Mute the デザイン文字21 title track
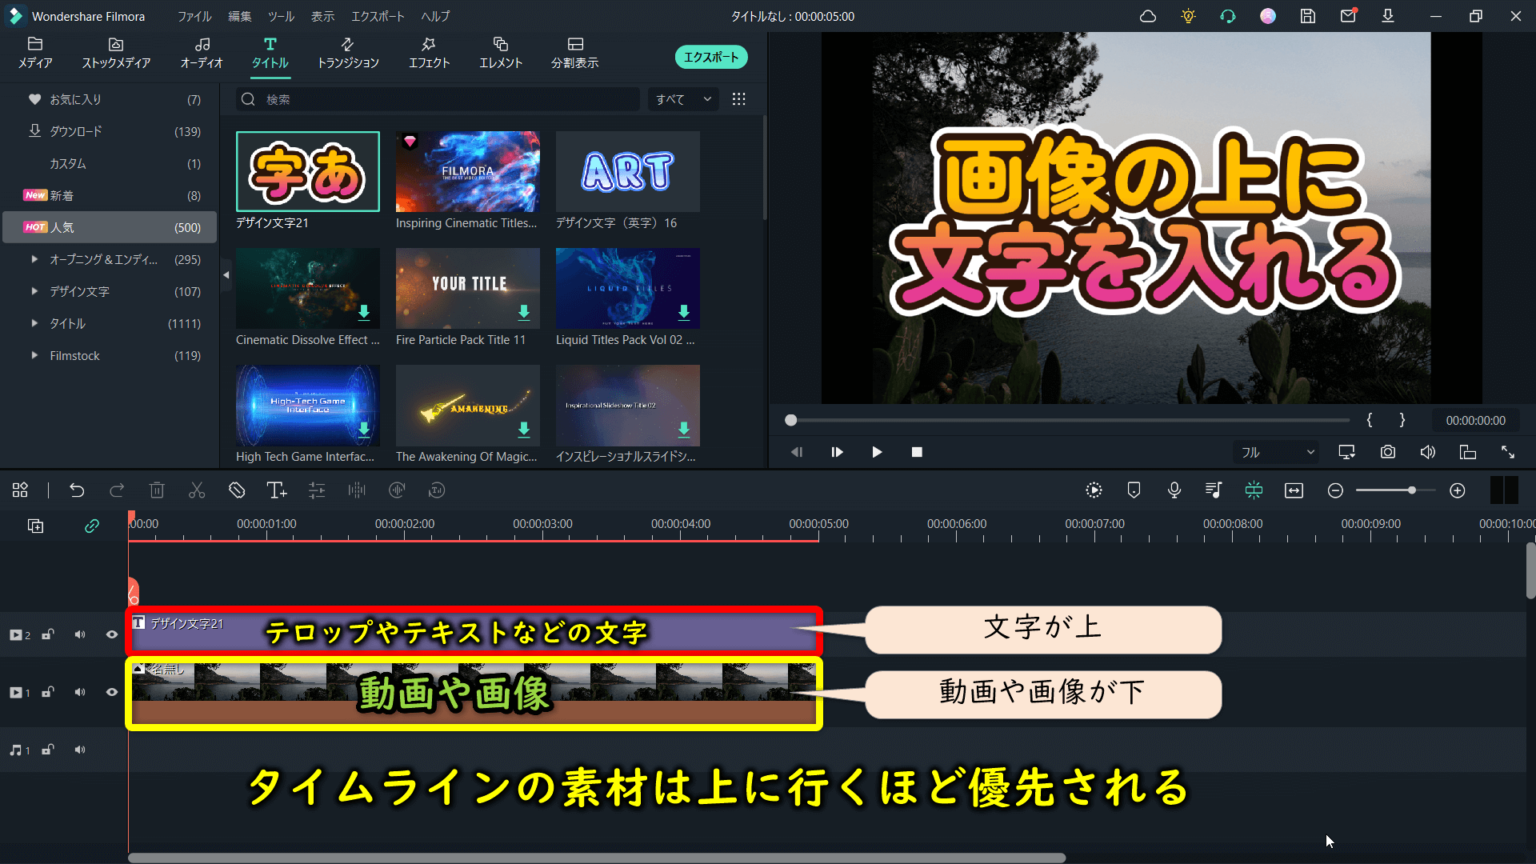Screen dimensions: 1536x864 79,633
